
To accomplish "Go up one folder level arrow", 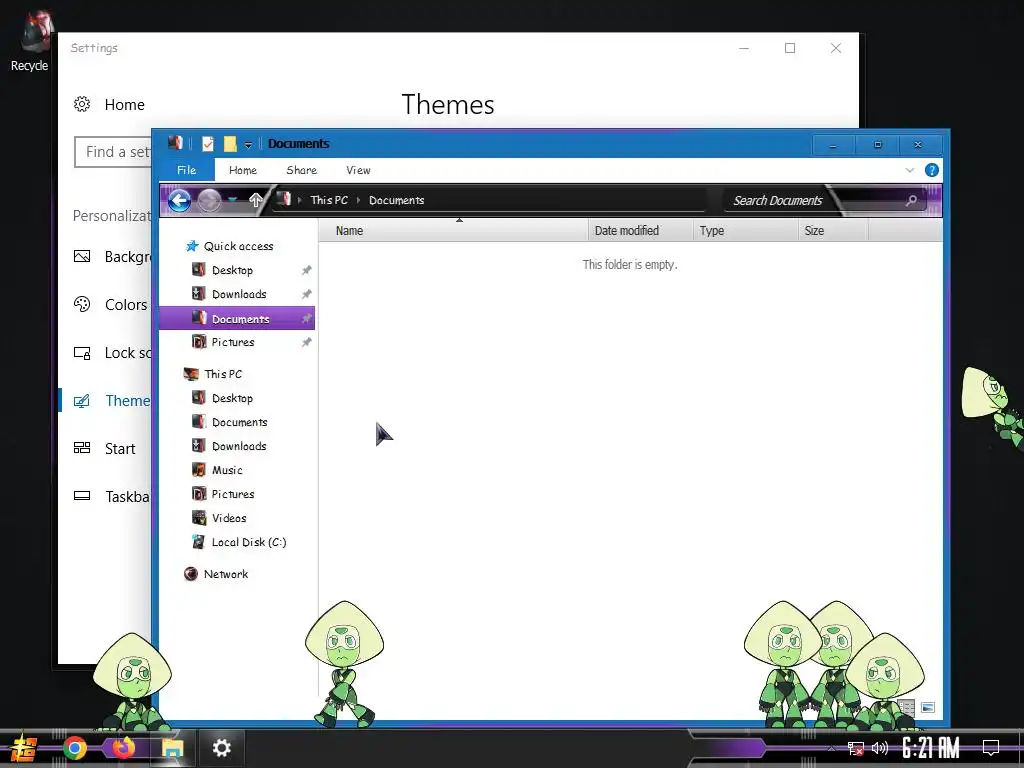I will [x=255, y=200].
